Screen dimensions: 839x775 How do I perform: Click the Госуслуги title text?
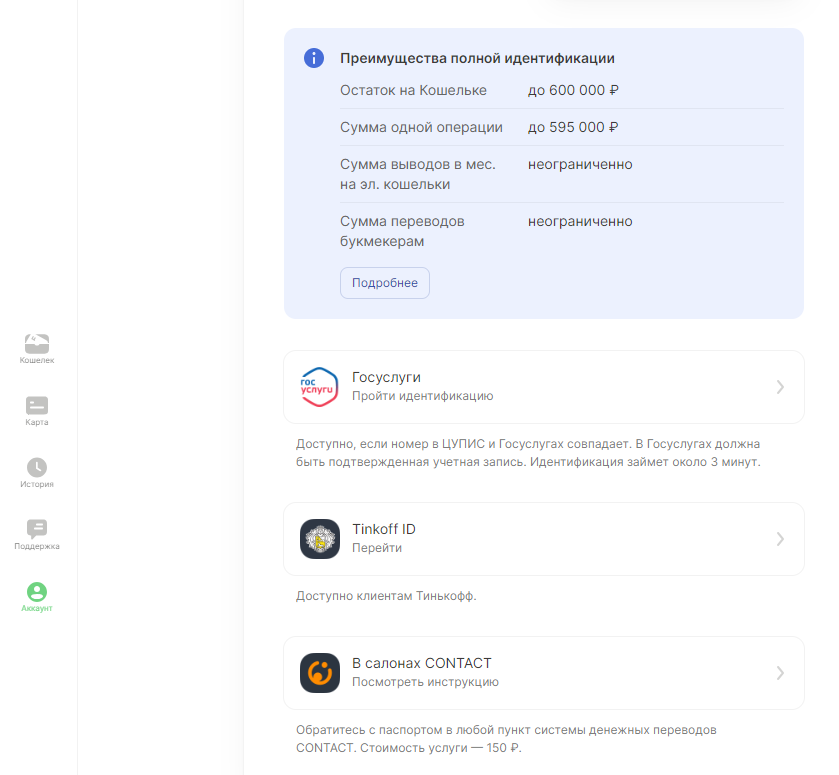[x=386, y=377]
